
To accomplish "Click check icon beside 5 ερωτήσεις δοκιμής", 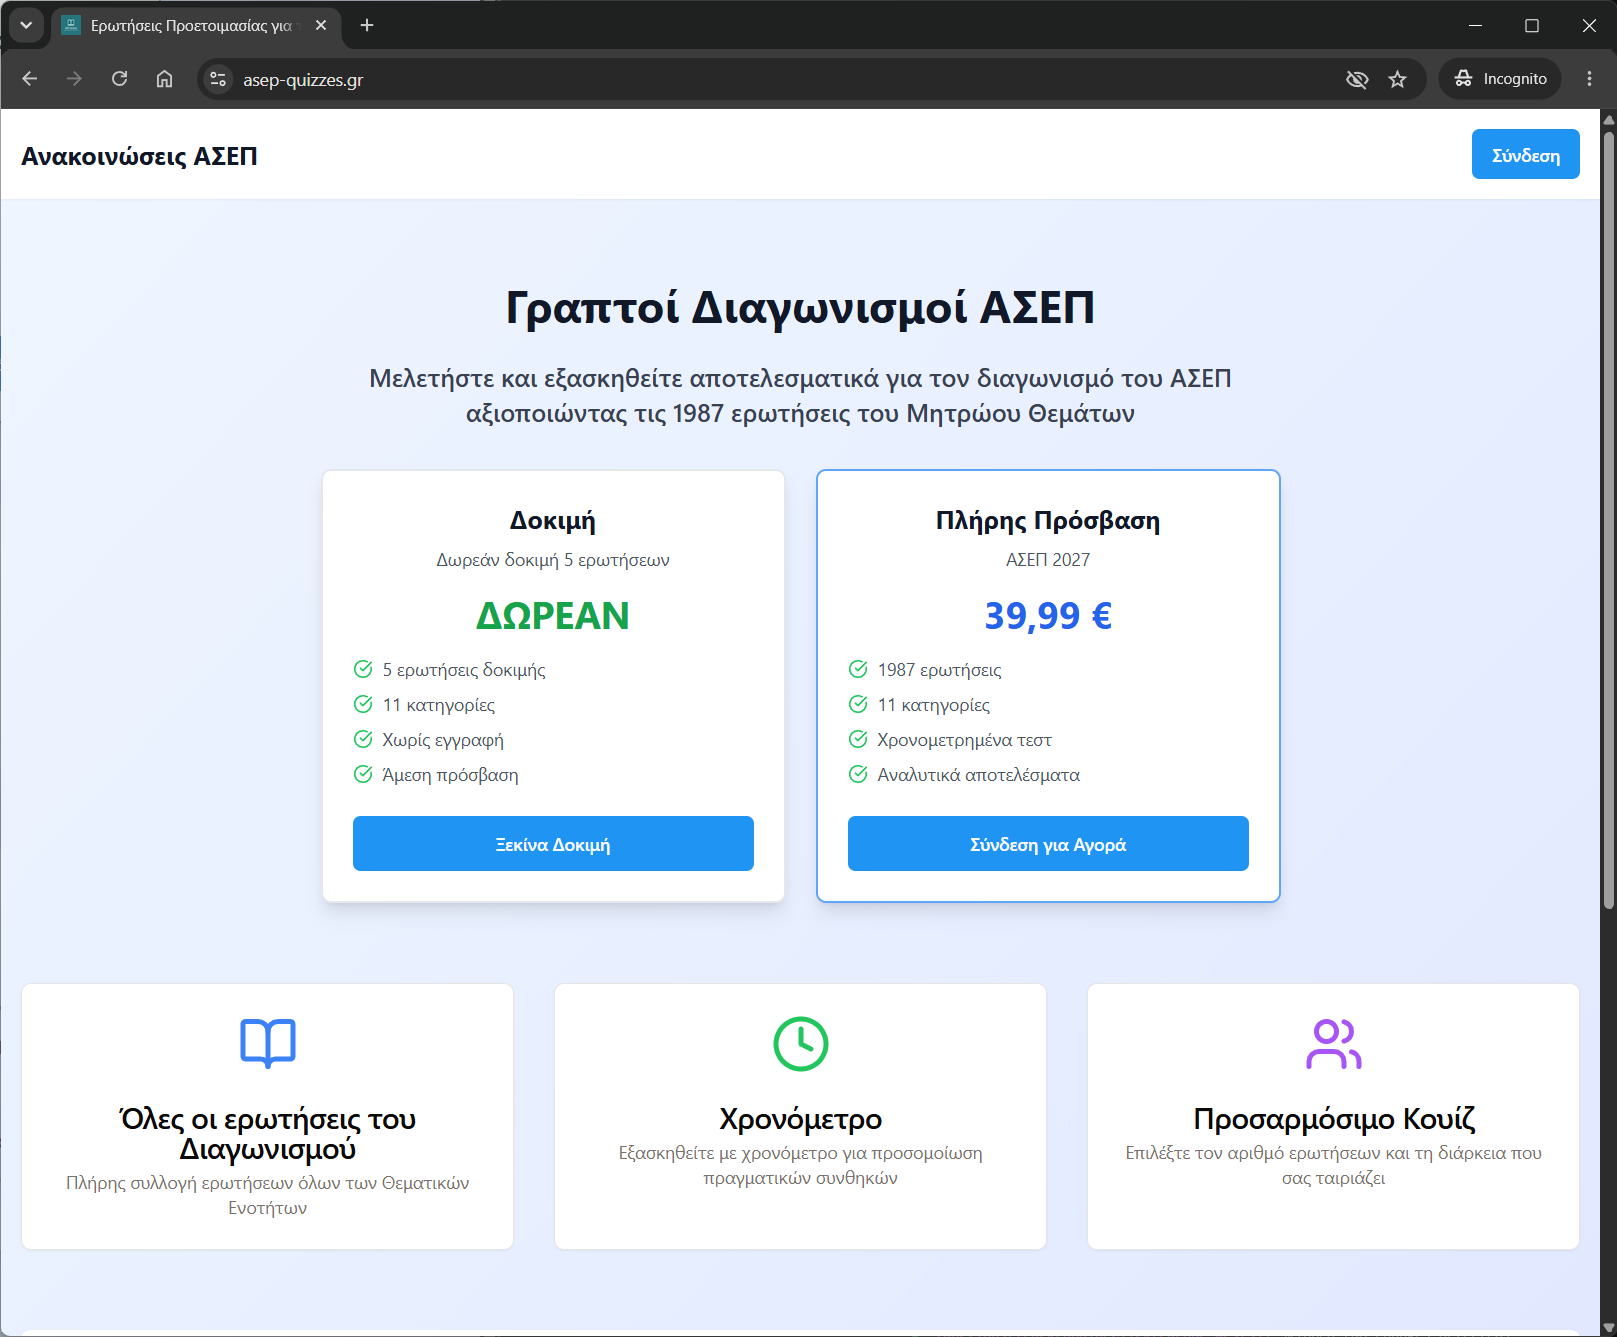I will (x=363, y=669).
